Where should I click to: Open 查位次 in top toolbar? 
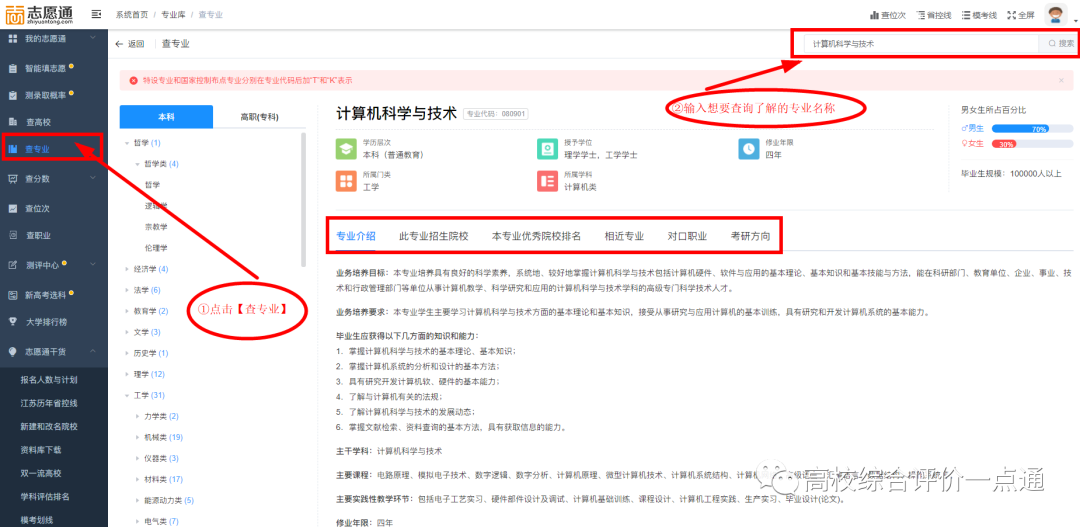(887, 15)
